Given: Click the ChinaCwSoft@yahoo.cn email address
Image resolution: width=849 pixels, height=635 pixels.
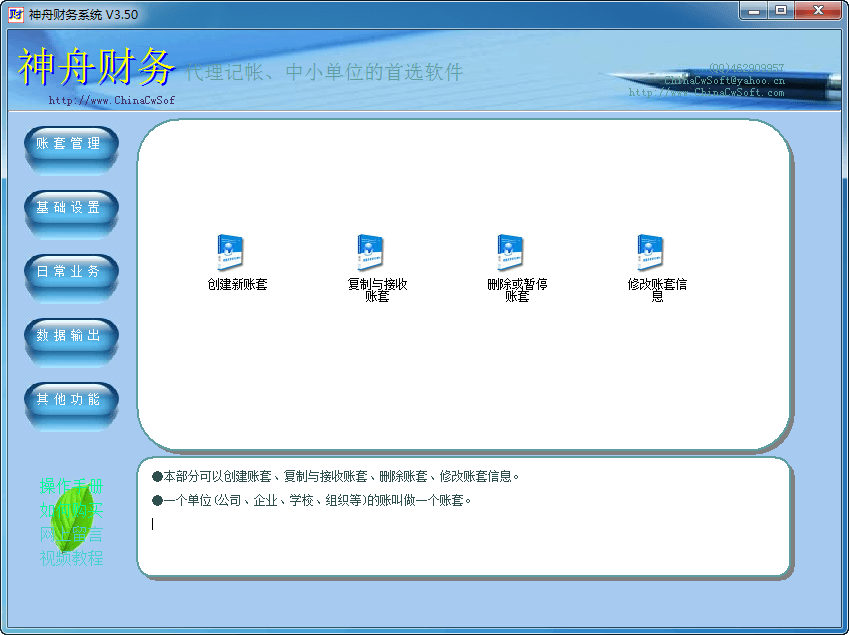Looking at the screenshot, I should tap(724, 80).
